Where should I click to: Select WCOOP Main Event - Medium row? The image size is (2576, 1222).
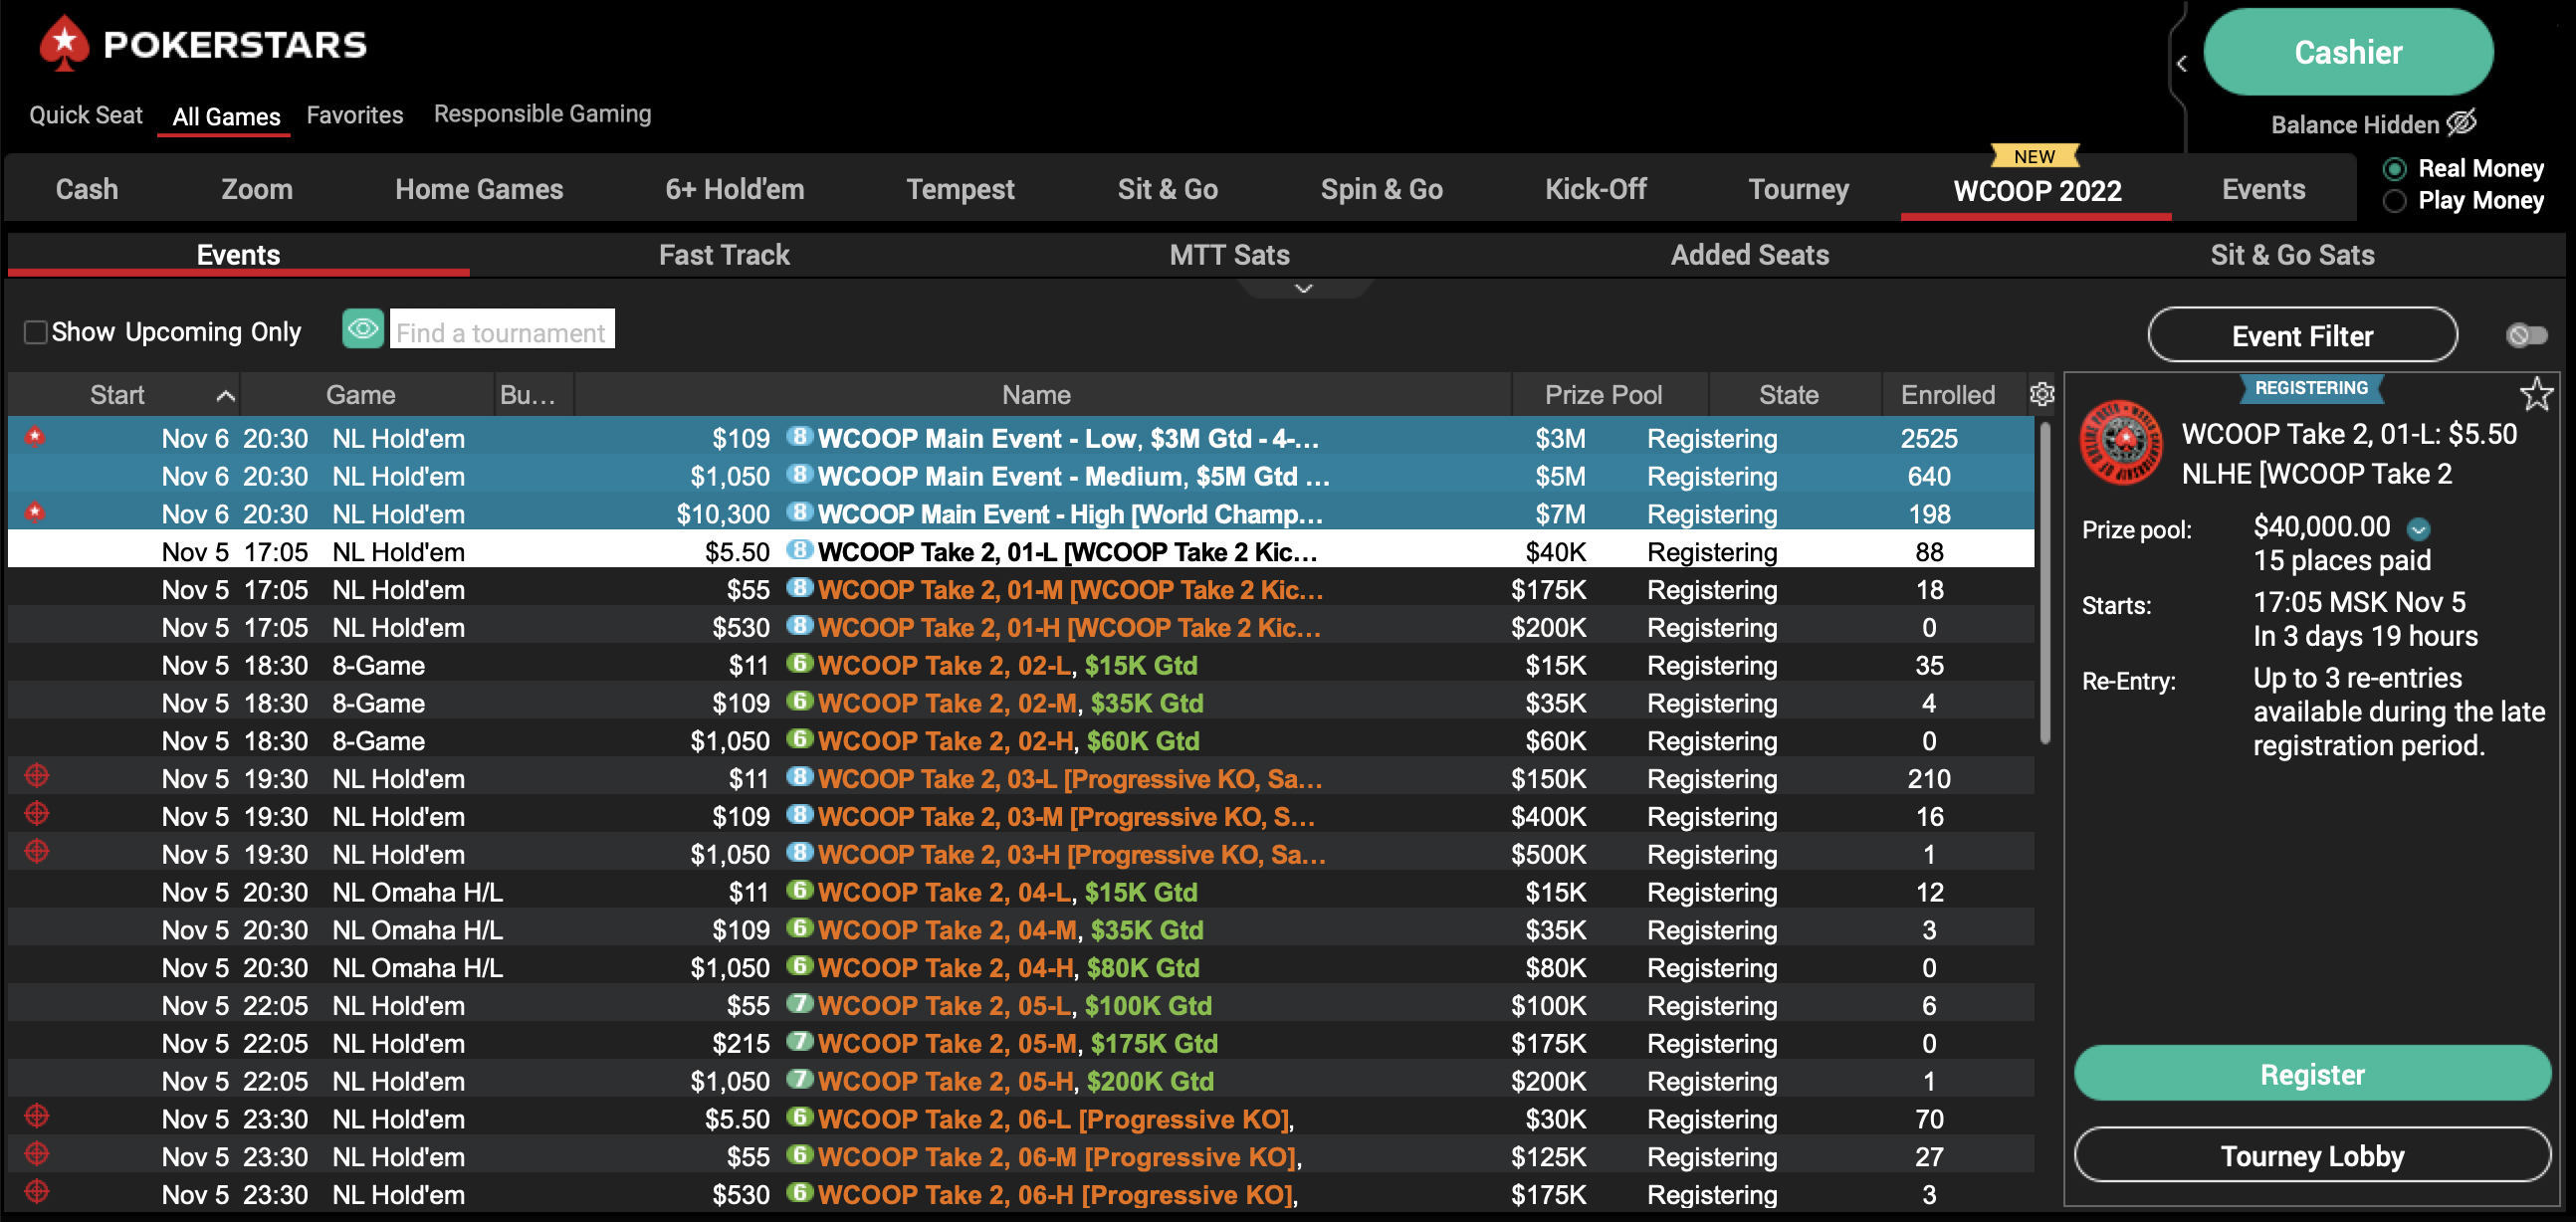(1021, 476)
